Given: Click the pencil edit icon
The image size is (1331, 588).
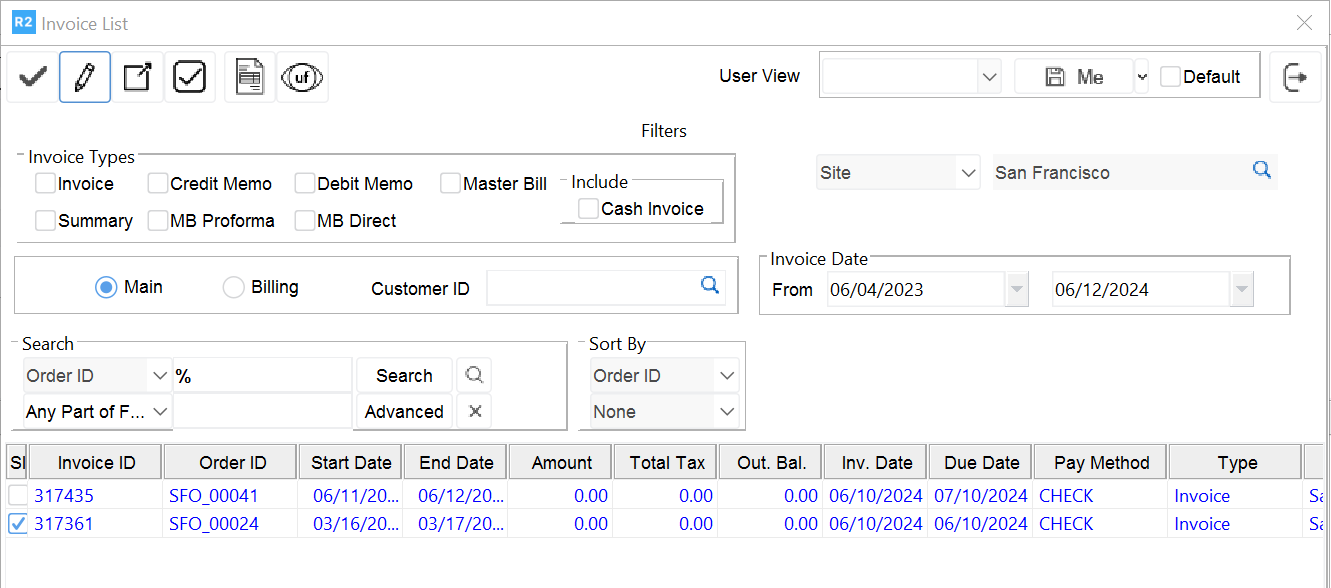Looking at the screenshot, I should (85, 78).
